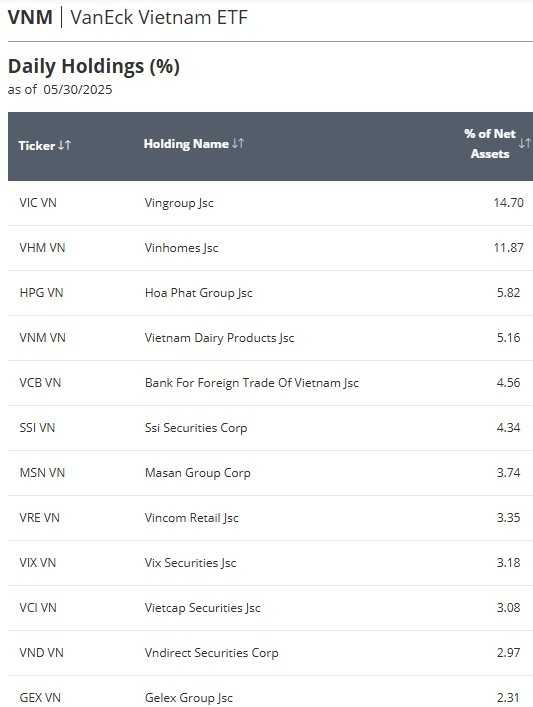533x707 pixels.
Task: Click the % of Net Assets header
Action: tap(490, 144)
